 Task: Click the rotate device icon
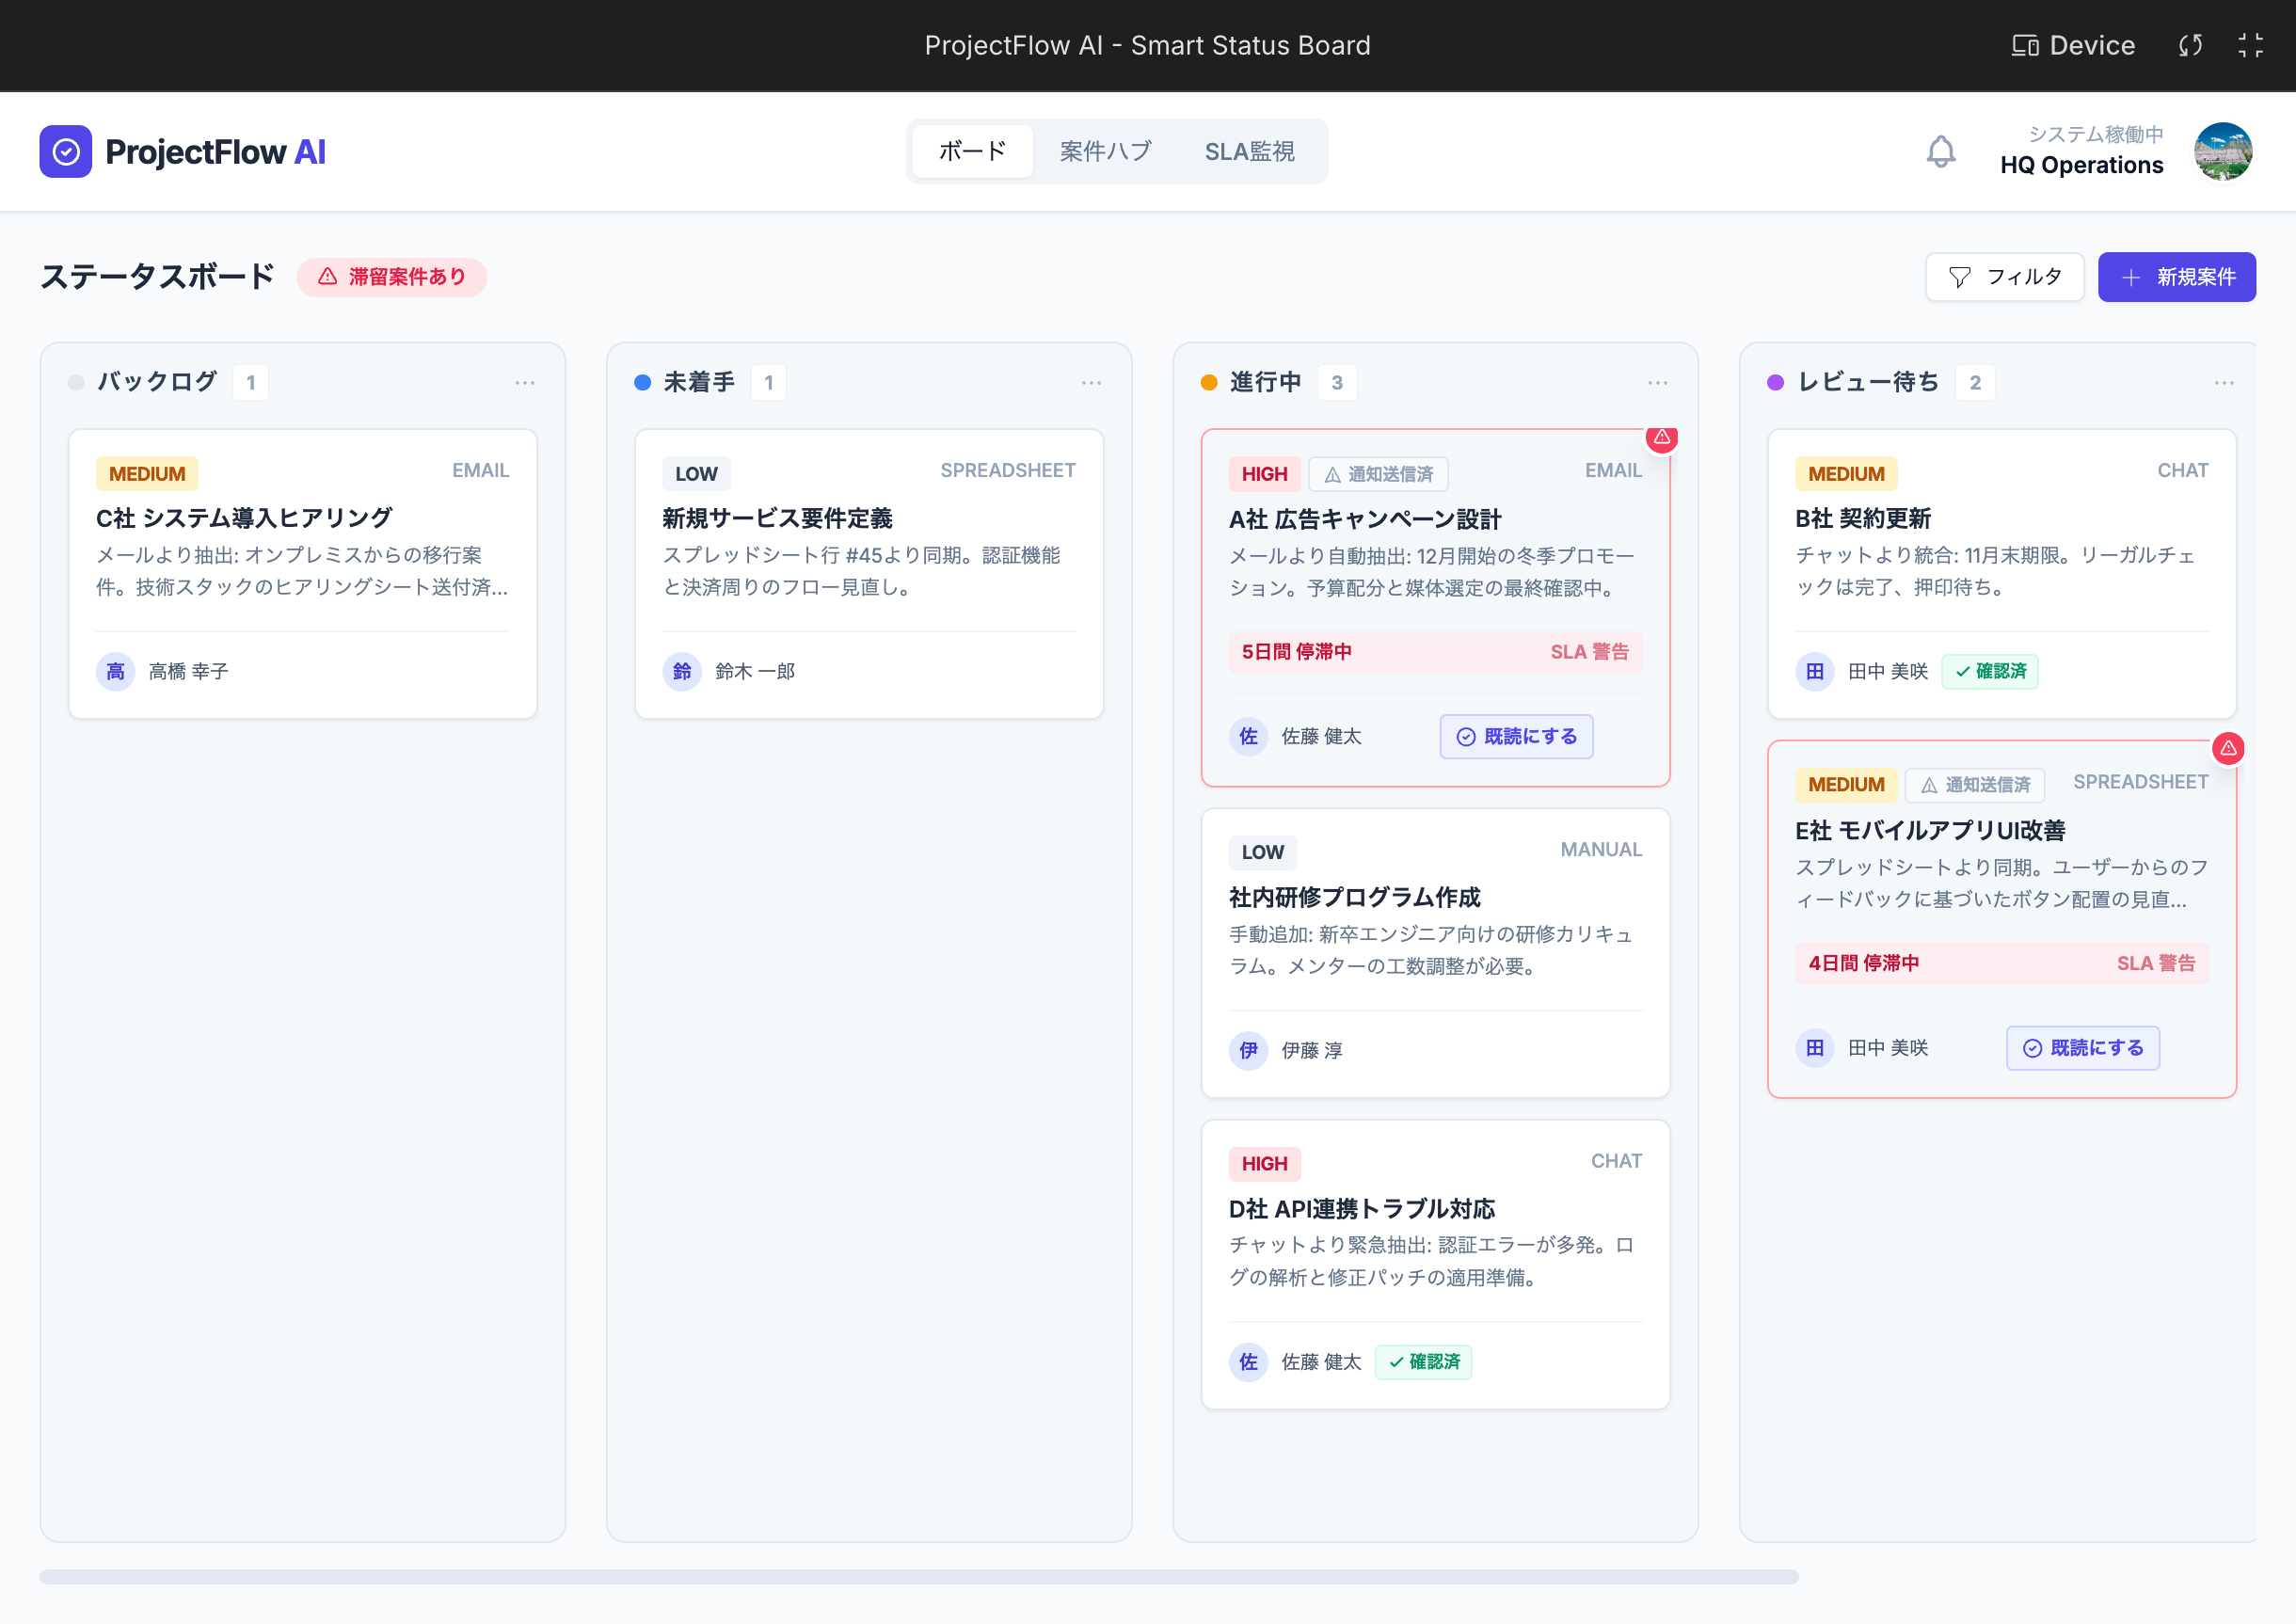pos(2190,45)
